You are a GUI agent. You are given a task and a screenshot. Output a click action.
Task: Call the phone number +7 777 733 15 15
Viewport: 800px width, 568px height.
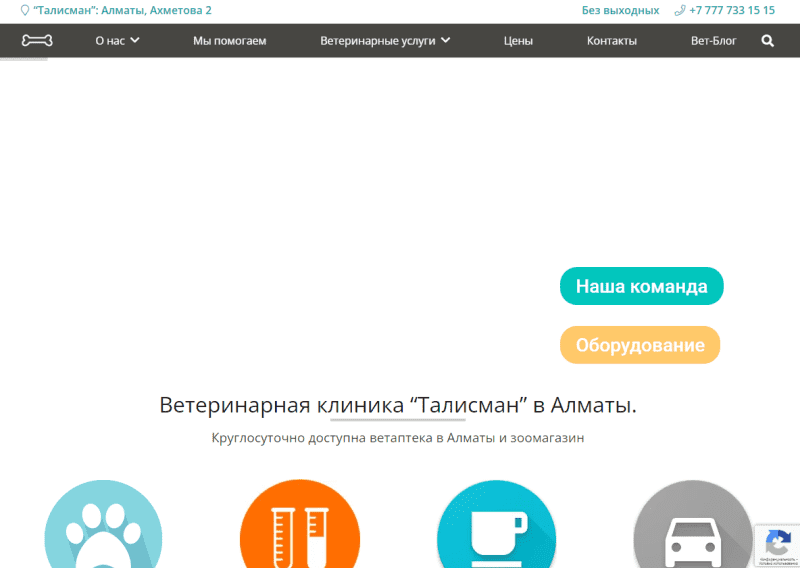pyautogui.click(x=732, y=10)
